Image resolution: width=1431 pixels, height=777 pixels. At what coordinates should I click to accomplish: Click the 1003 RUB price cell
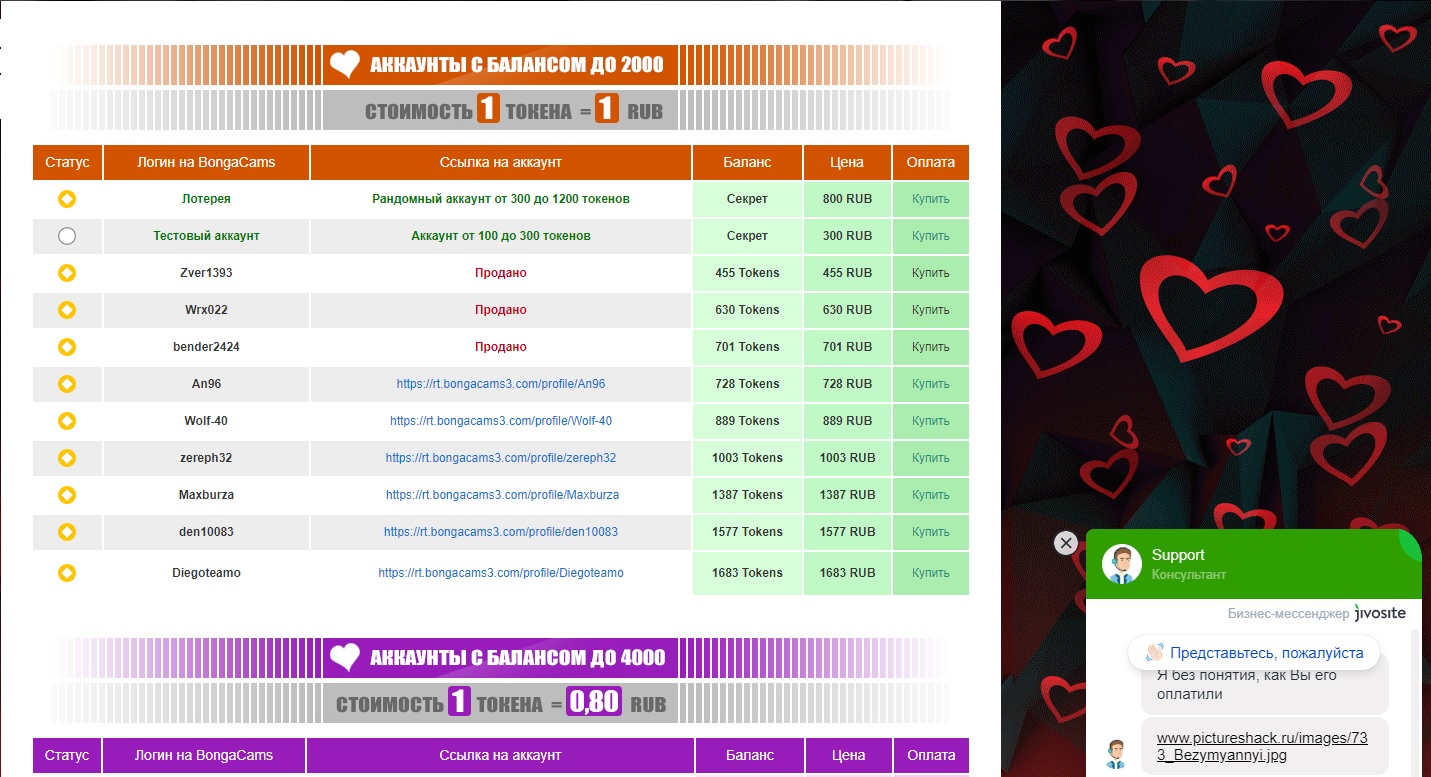[x=847, y=458]
